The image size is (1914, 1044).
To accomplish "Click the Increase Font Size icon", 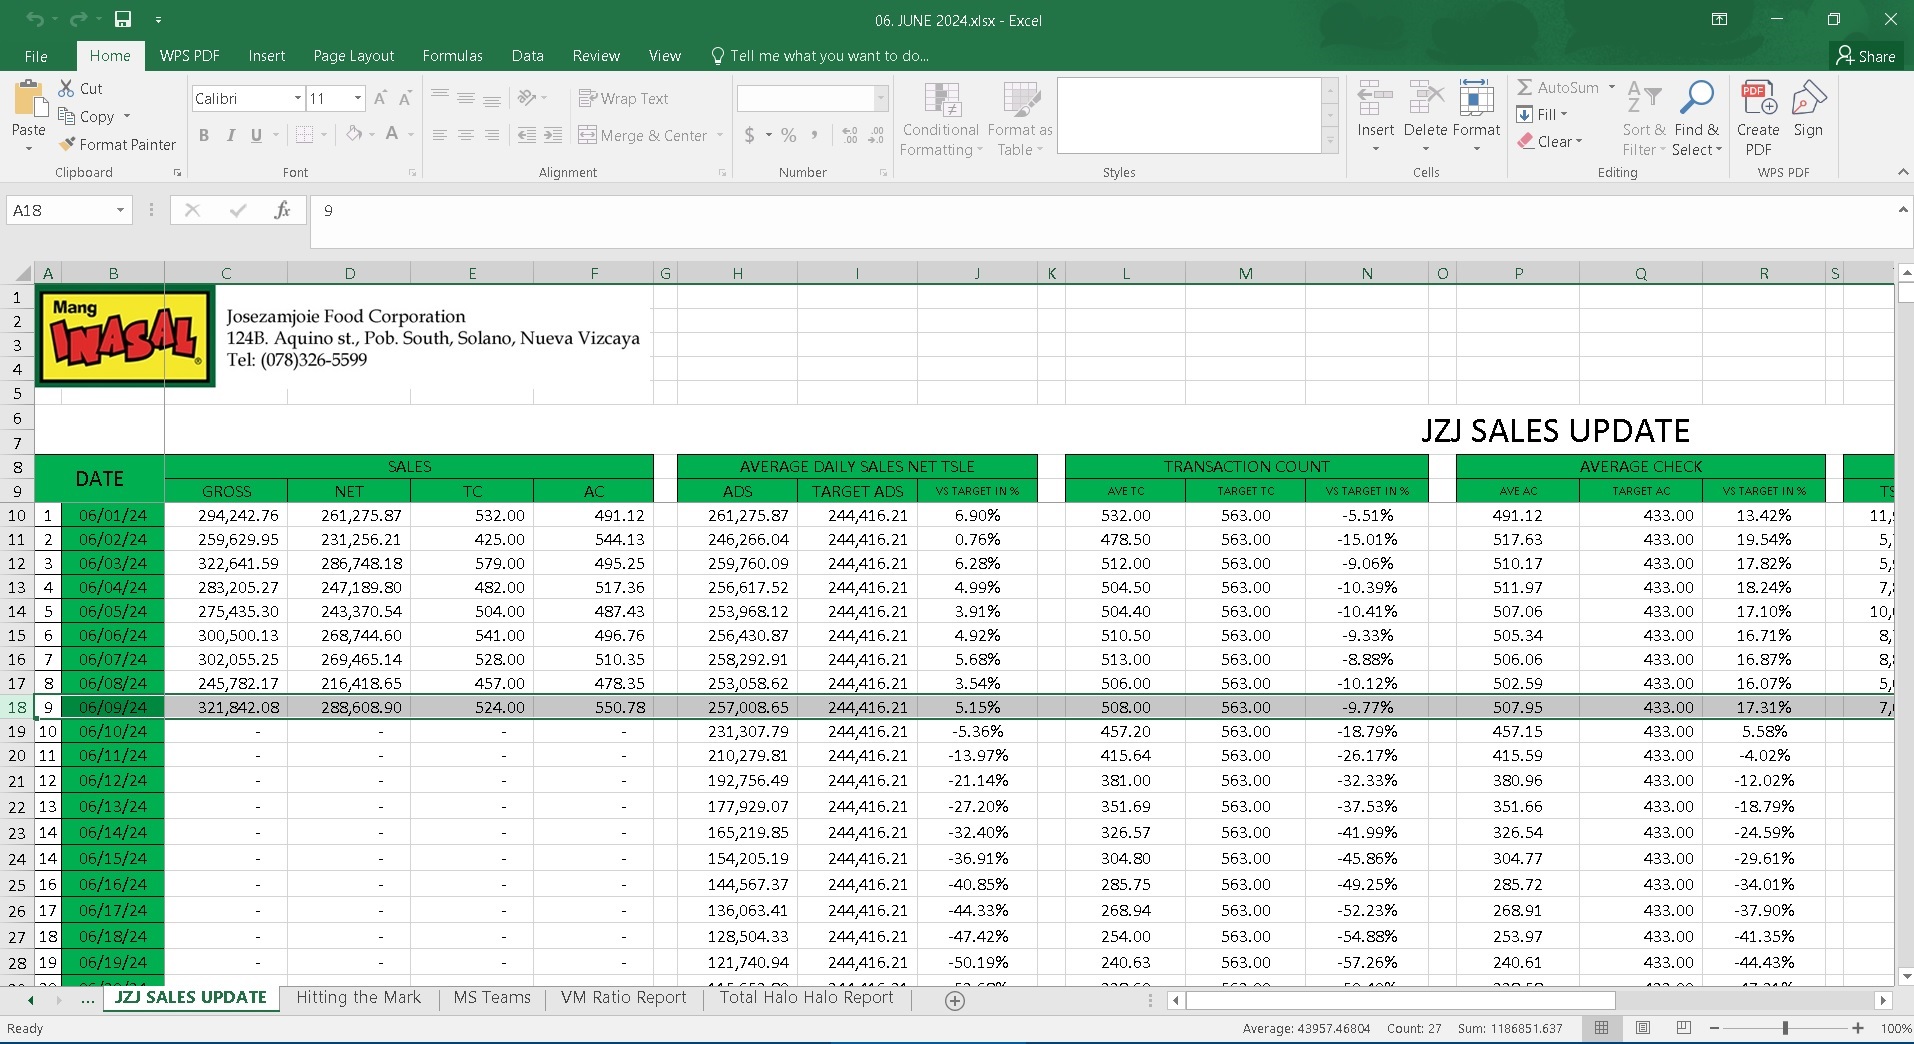I will [x=380, y=98].
